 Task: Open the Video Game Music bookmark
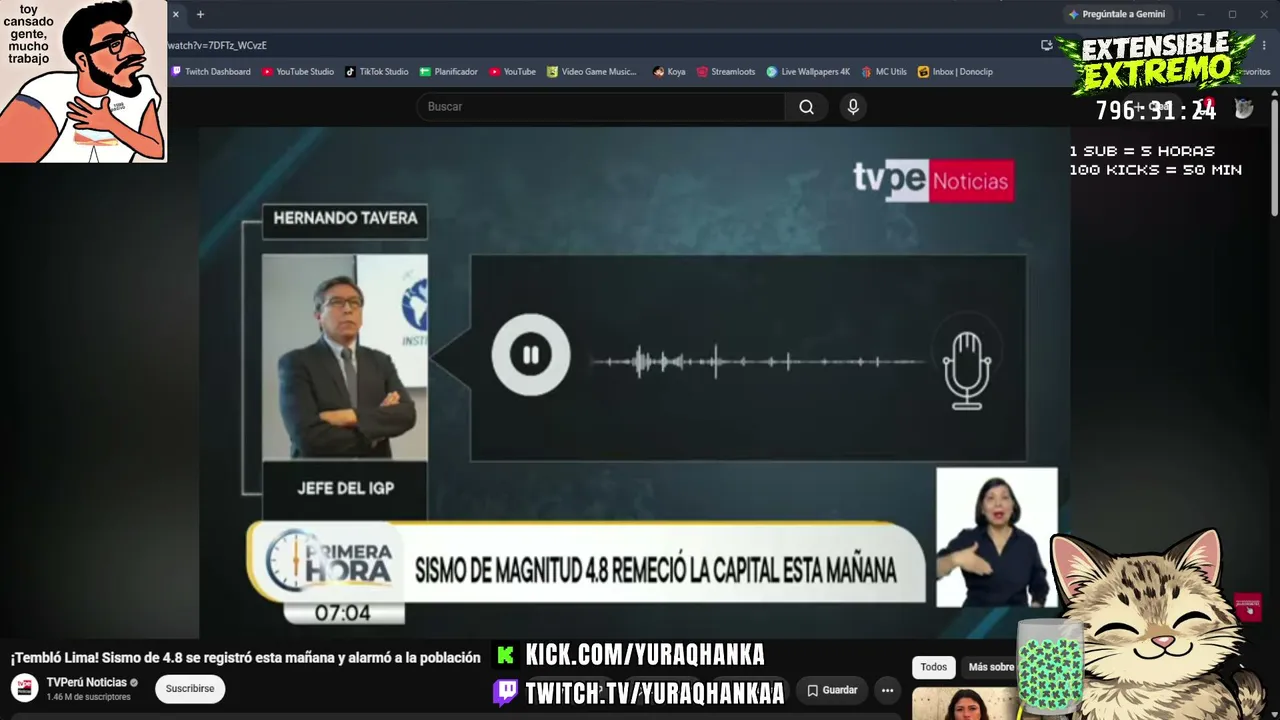tap(592, 72)
